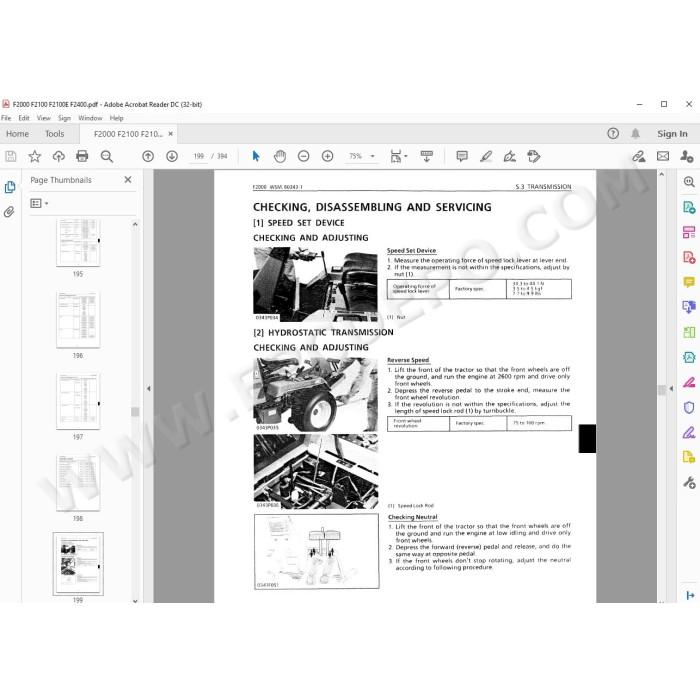Select page 195 thumbnail

click(x=78, y=242)
